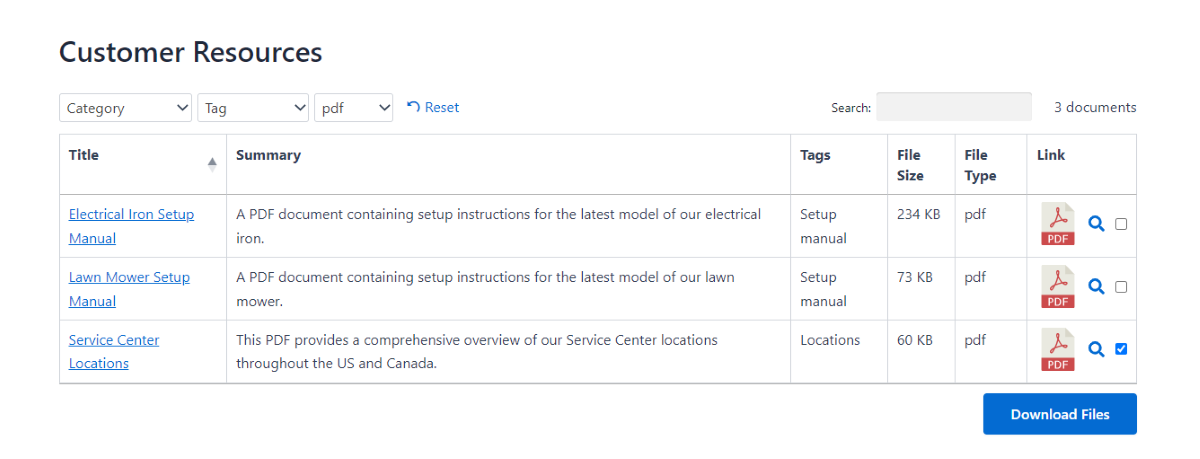The height and width of the screenshot is (459, 1200).
Task: Reset all filters
Action: click(x=433, y=107)
